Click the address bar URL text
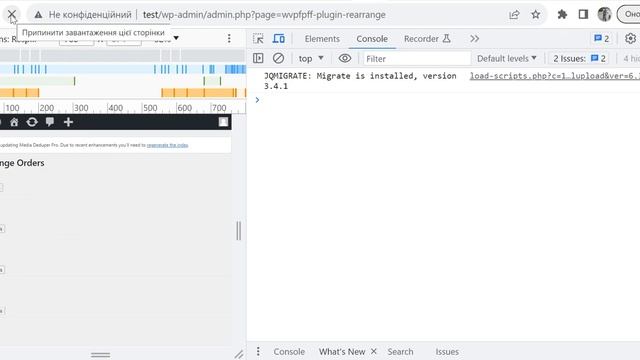 [264, 15]
